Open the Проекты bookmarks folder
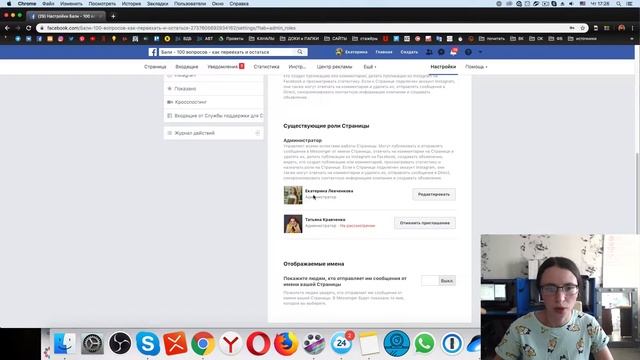 pos(231,39)
